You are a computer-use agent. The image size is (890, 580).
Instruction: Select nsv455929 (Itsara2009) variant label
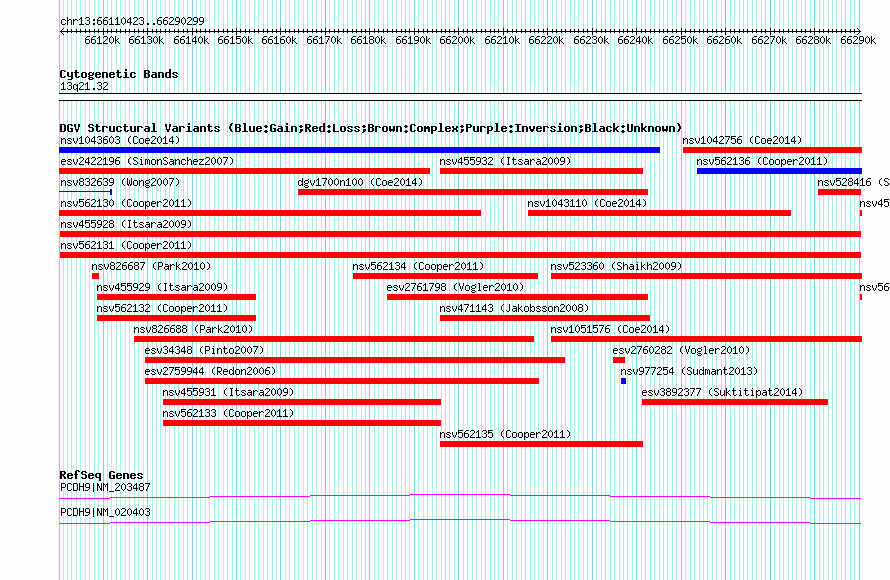tap(162, 287)
